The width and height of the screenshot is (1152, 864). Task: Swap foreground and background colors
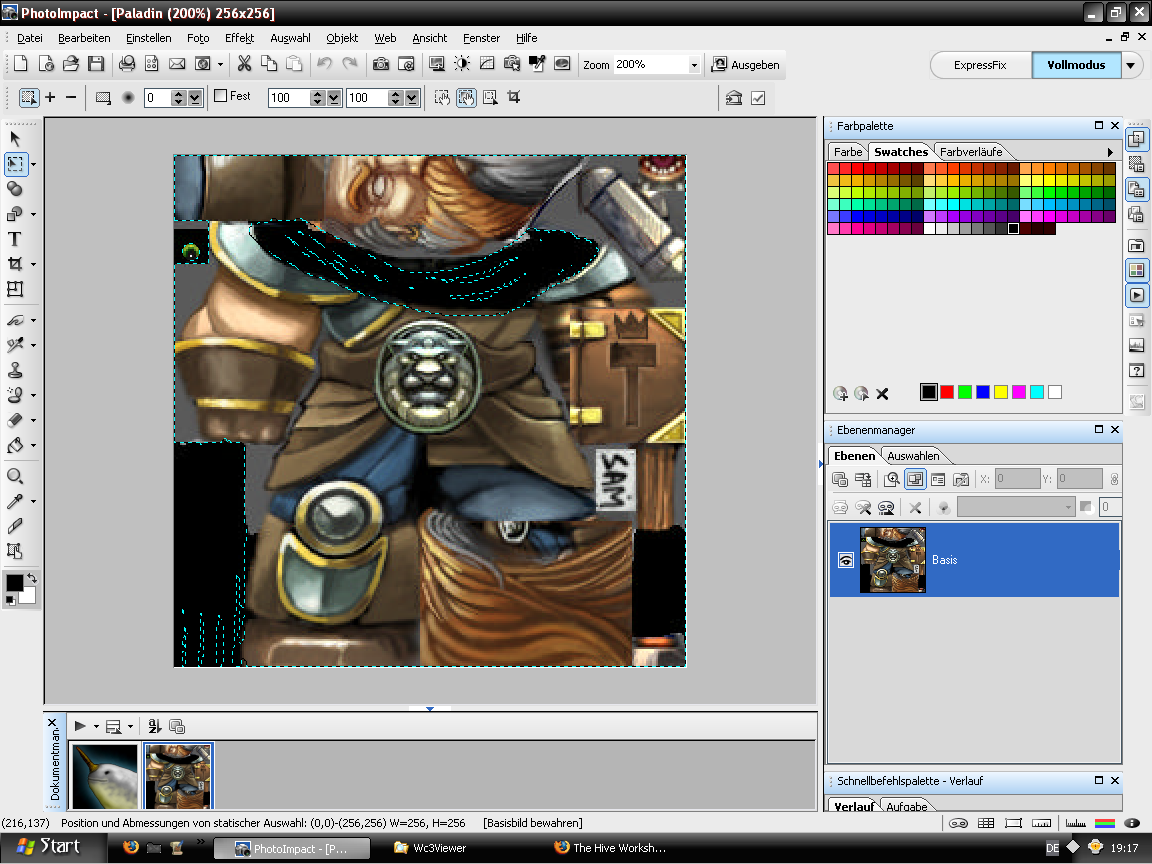click(x=32, y=578)
